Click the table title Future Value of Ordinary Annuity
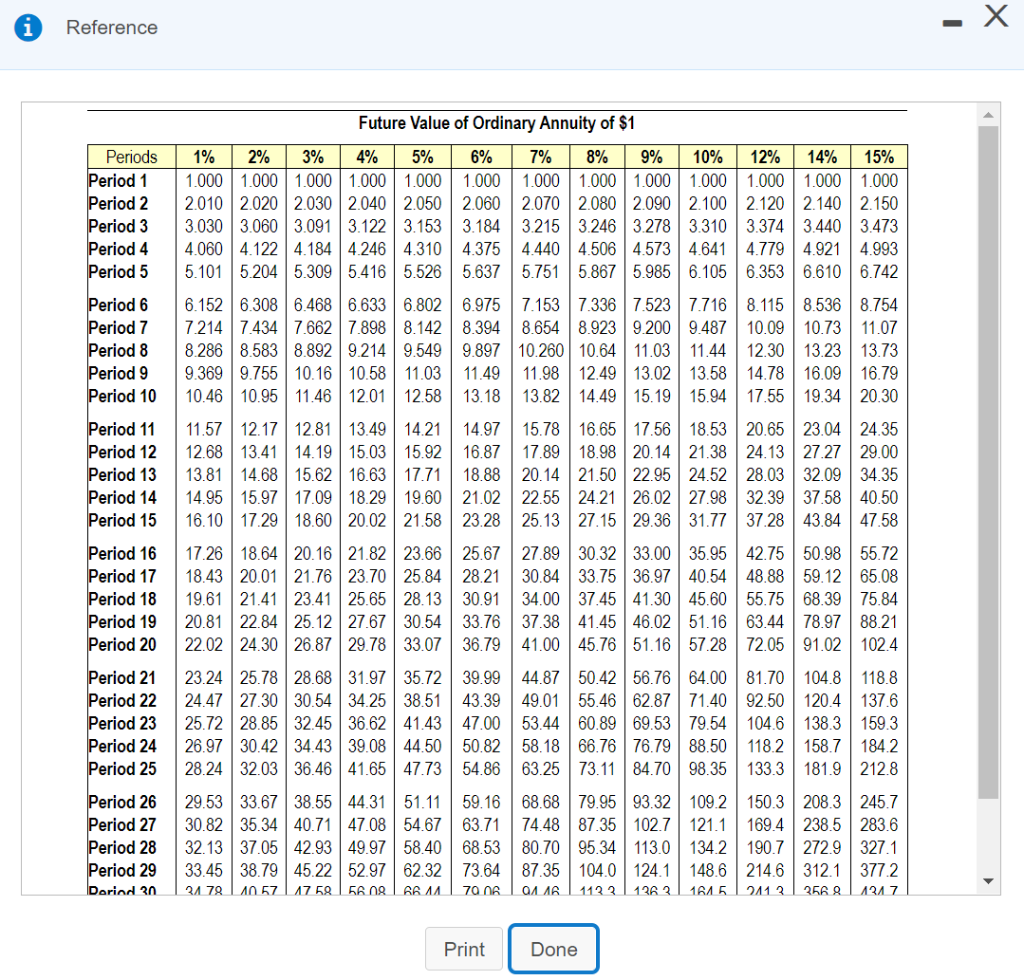This screenshot has height=980, width=1024. point(498,123)
